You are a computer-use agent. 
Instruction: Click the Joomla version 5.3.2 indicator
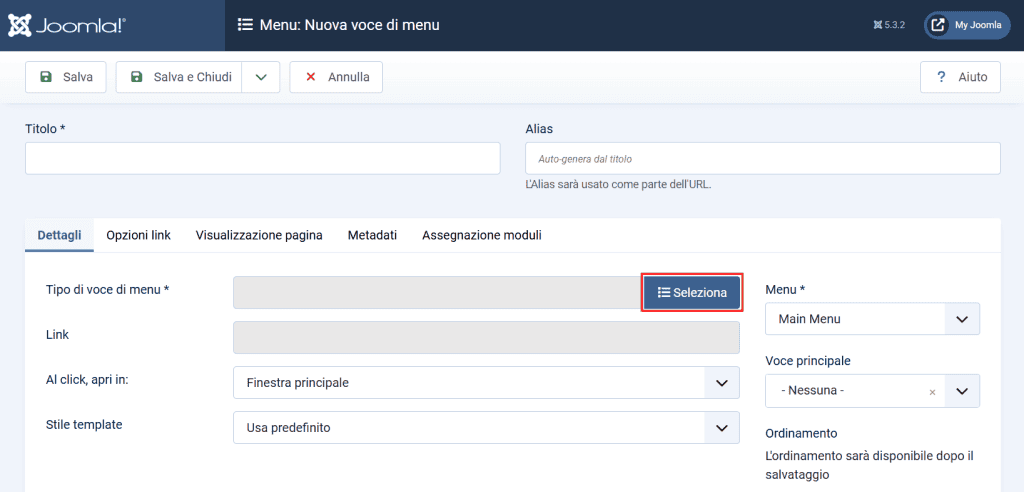(888, 25)
